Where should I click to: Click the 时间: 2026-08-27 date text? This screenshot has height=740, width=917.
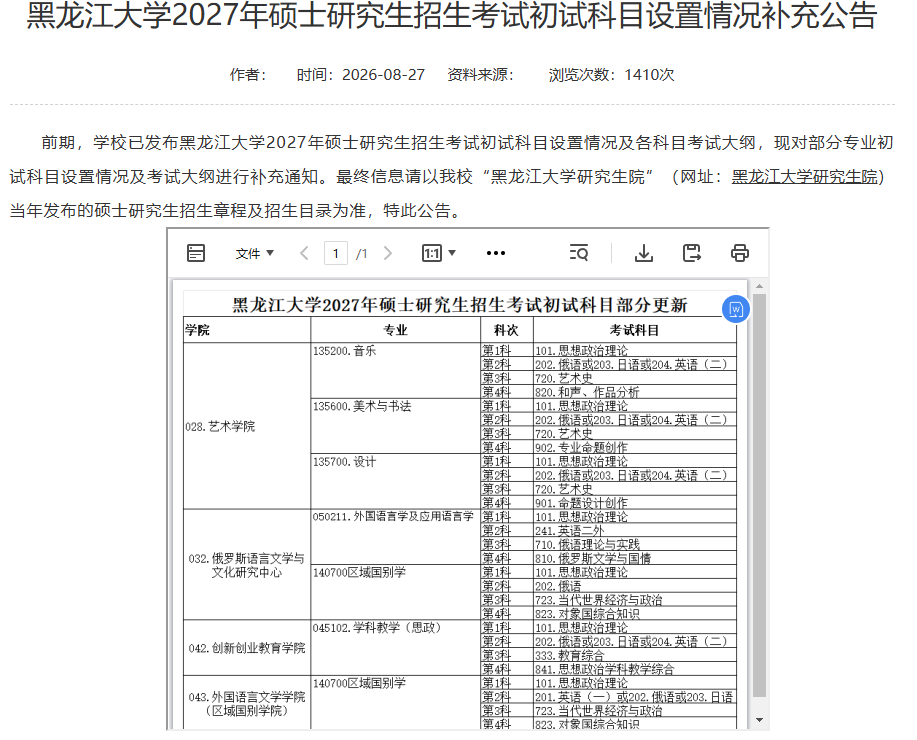360,75
